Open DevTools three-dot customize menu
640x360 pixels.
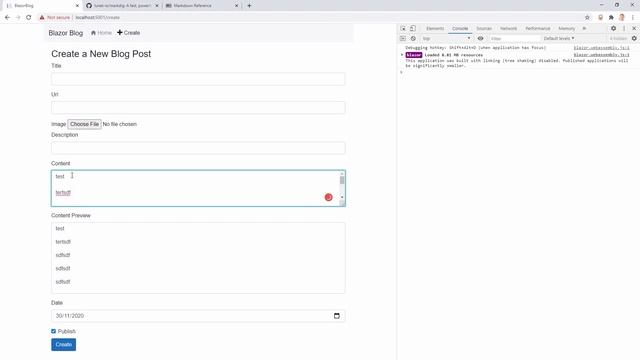point(624,29)
